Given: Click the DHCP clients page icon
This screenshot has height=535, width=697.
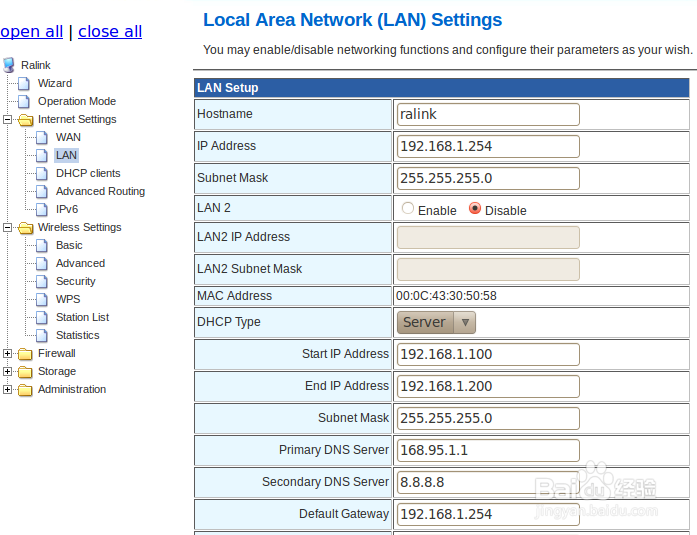Looking at the screenshot, I should [42, 173].
